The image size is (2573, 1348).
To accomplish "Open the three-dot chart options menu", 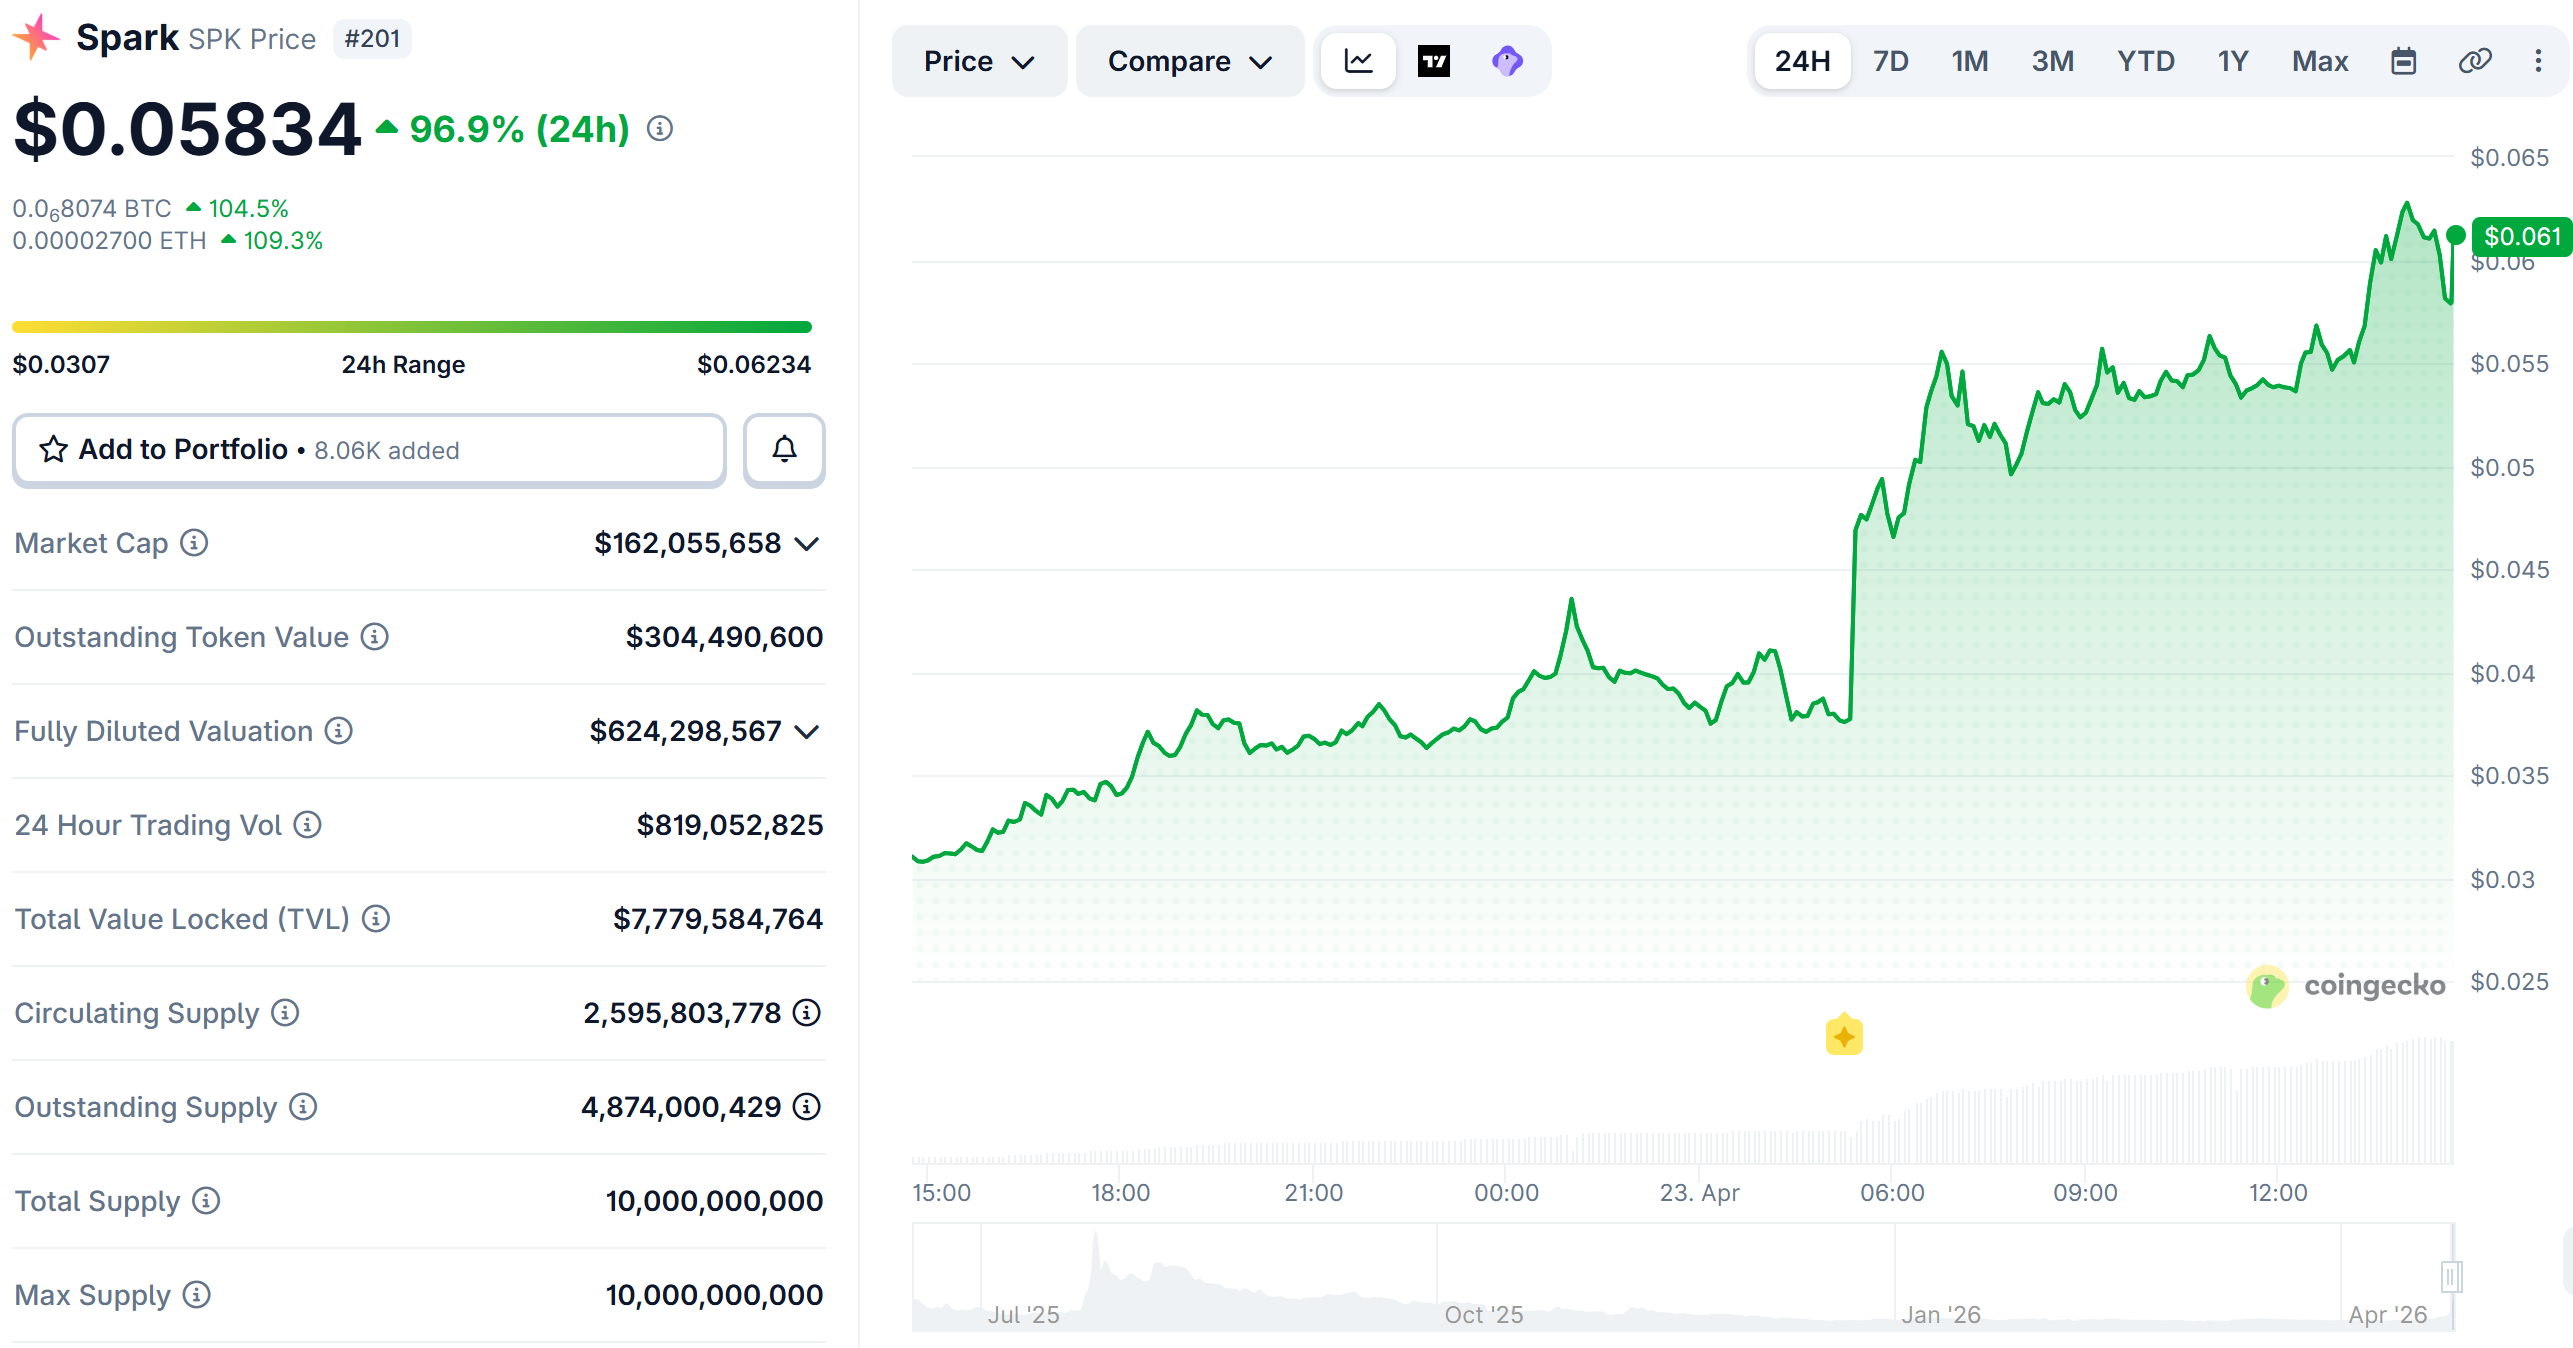I will pos(2538,61).
